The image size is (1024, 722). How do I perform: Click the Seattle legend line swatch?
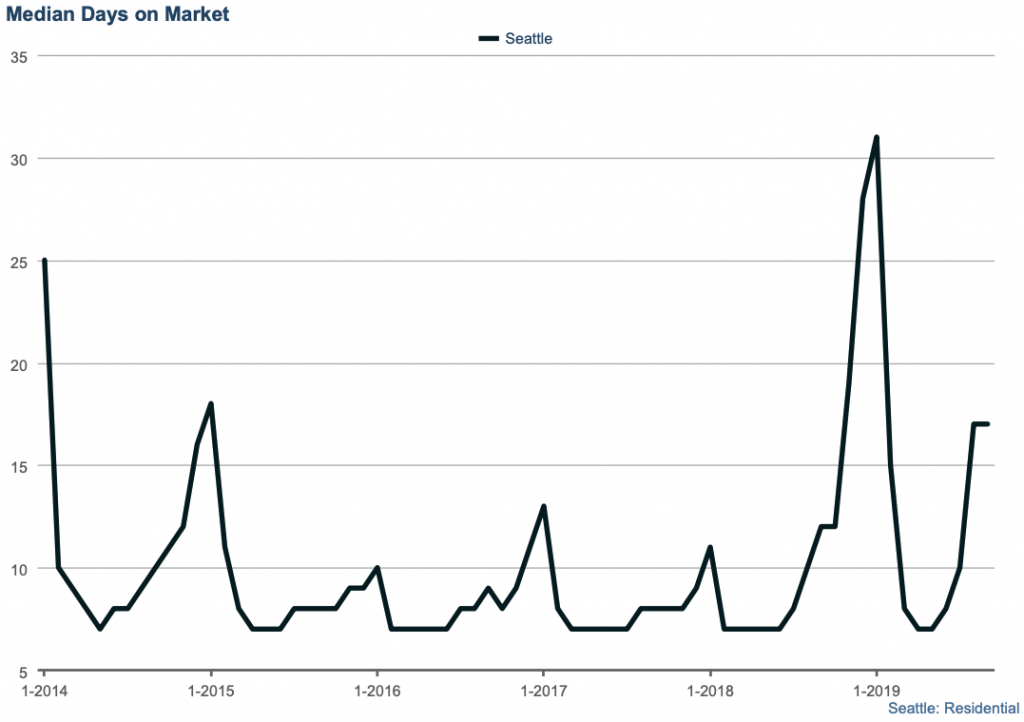coord(488,39)
